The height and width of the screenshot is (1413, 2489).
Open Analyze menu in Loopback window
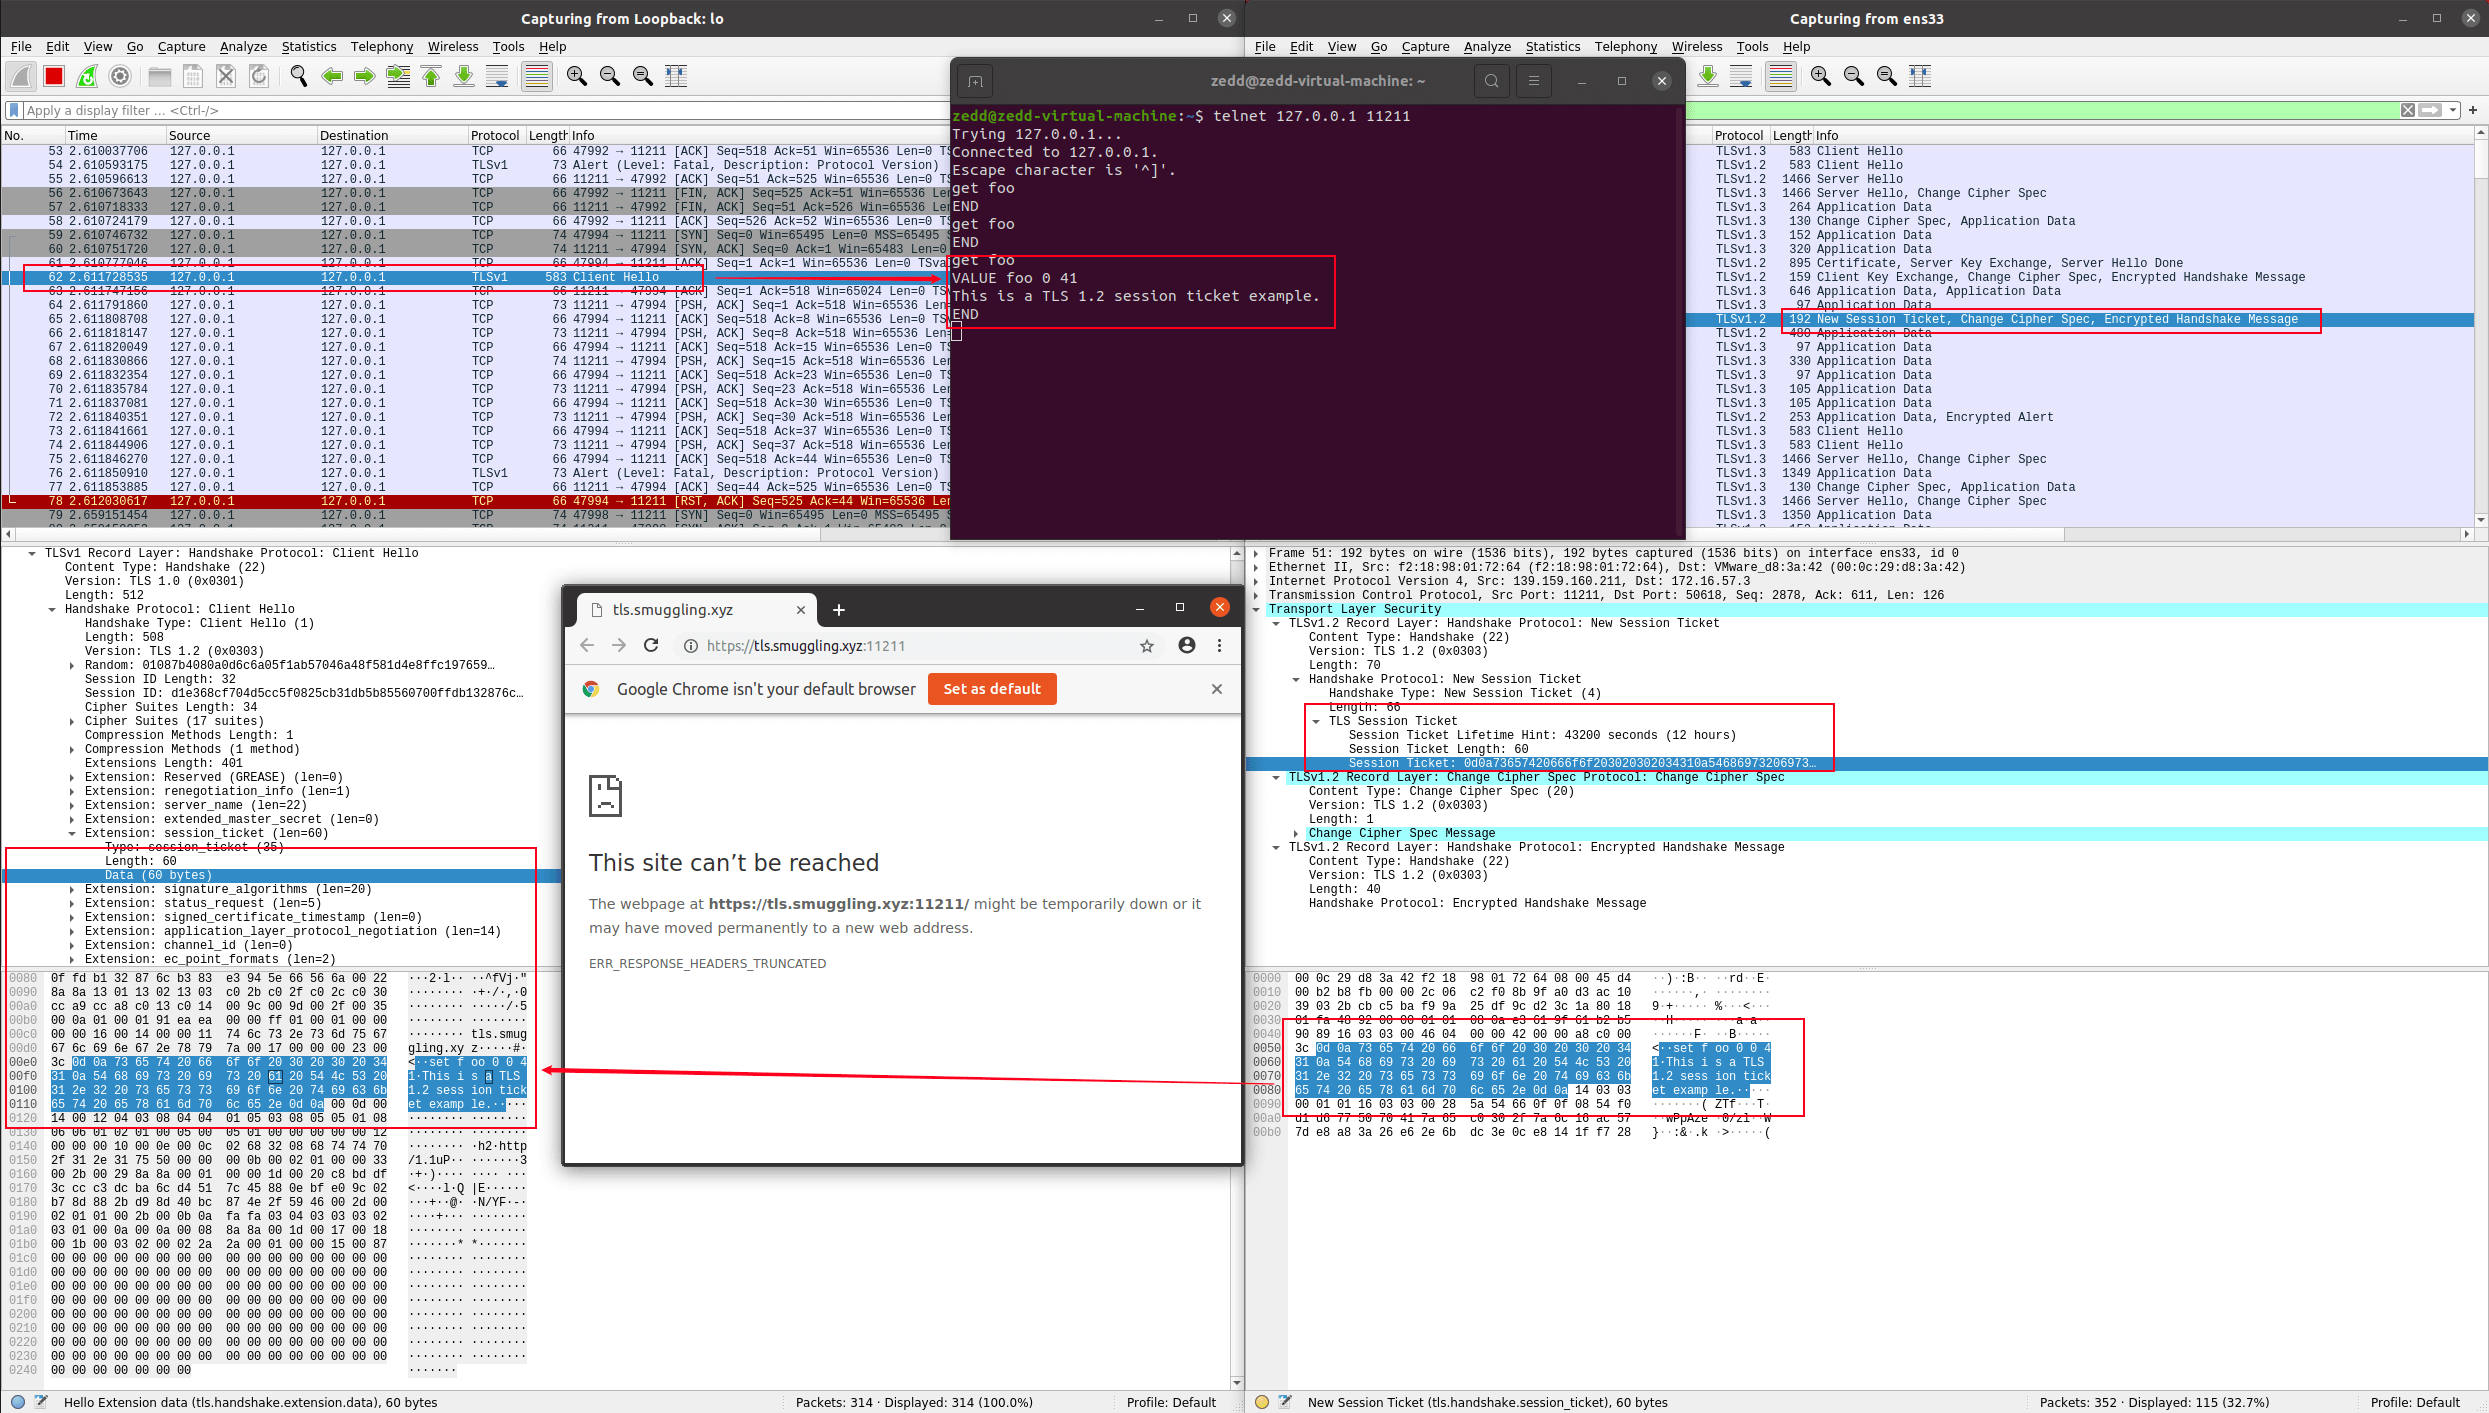tap(243, 46)
